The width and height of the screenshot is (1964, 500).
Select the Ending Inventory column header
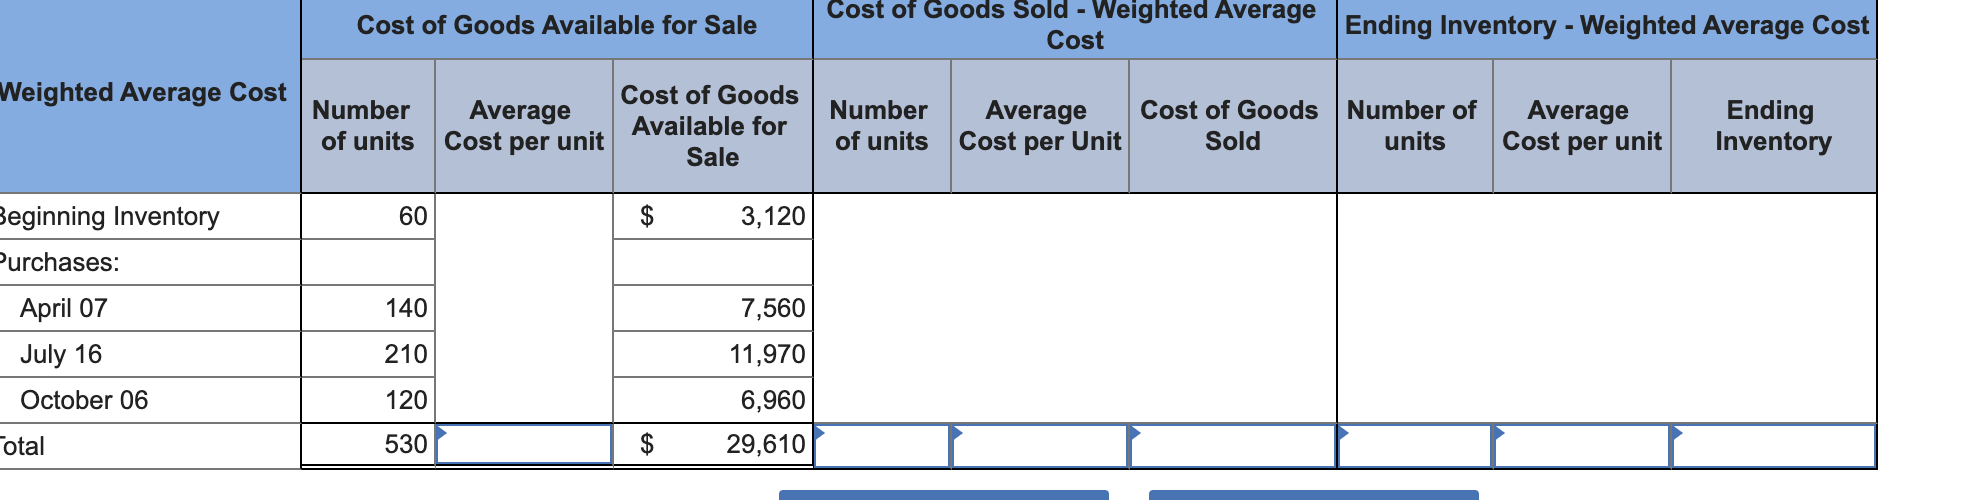[1773, 126]
